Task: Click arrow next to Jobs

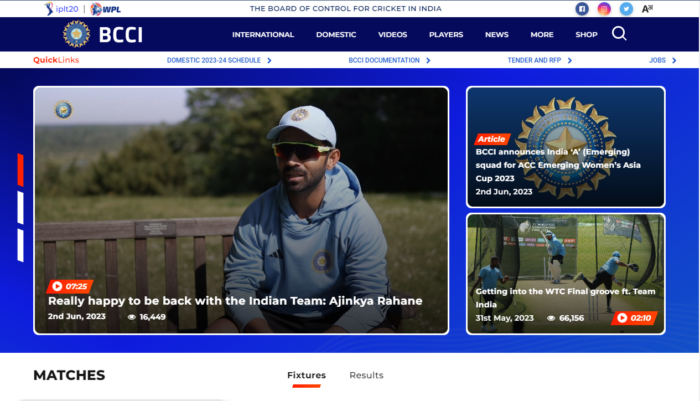Action: (x=674, y=60)
